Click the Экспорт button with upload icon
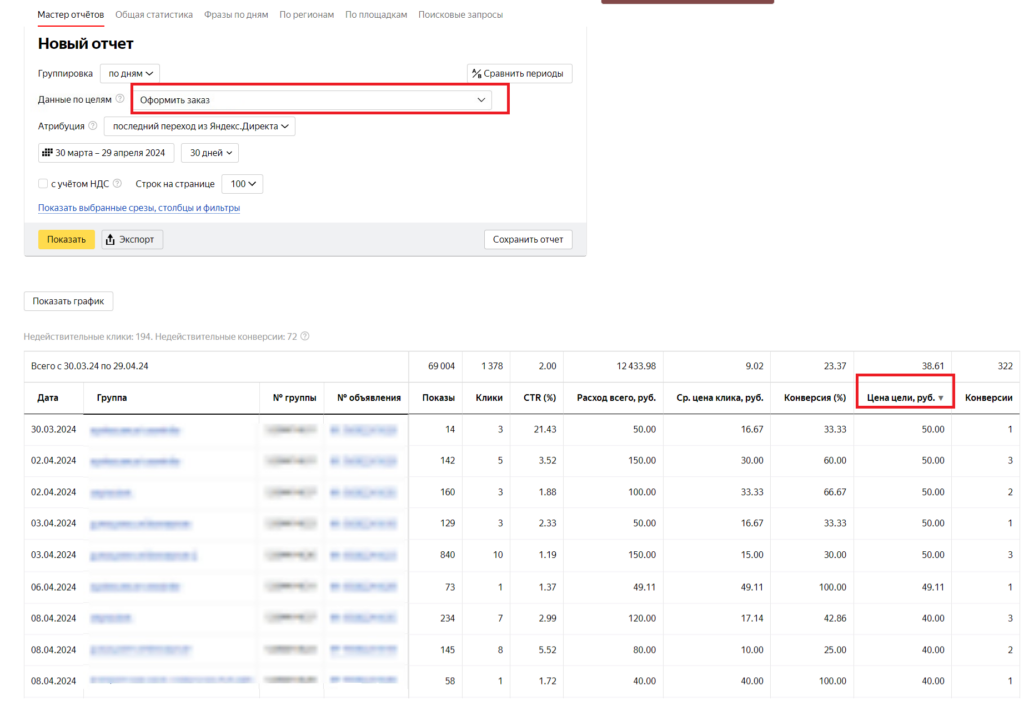Viewport: 1024px width, 705px height. [132, 239]
